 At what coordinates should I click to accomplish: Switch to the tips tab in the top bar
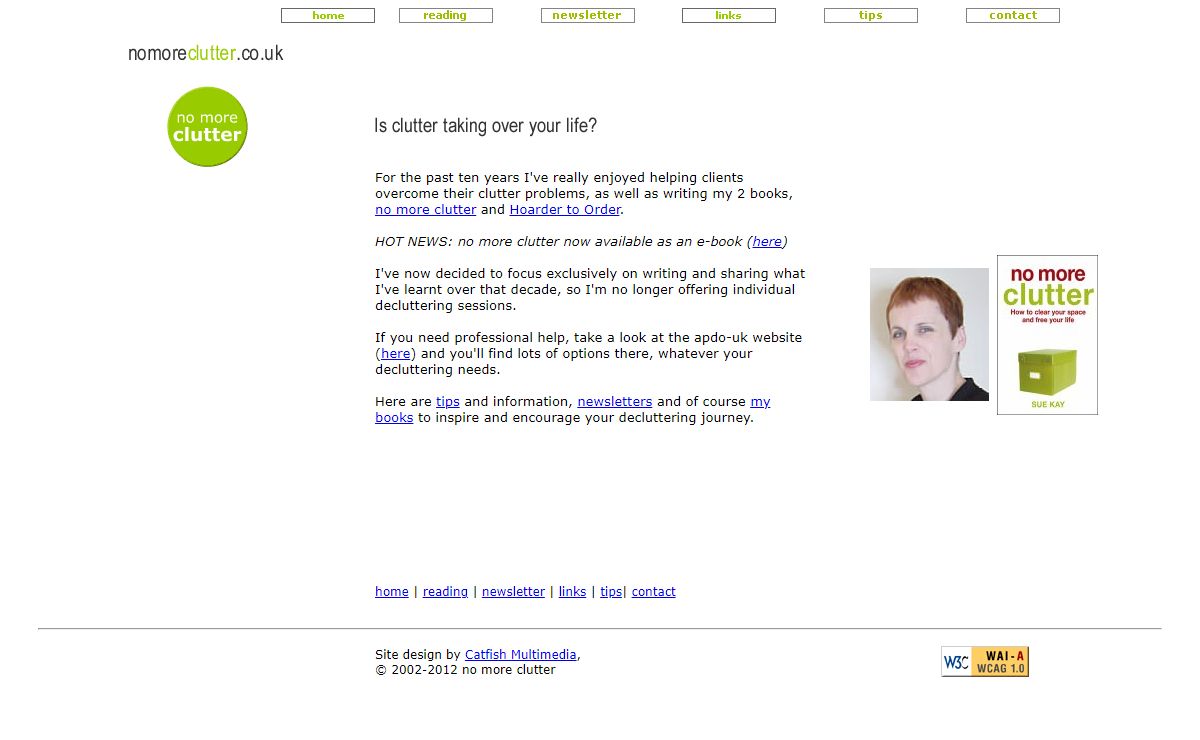[x=870, y=15]
